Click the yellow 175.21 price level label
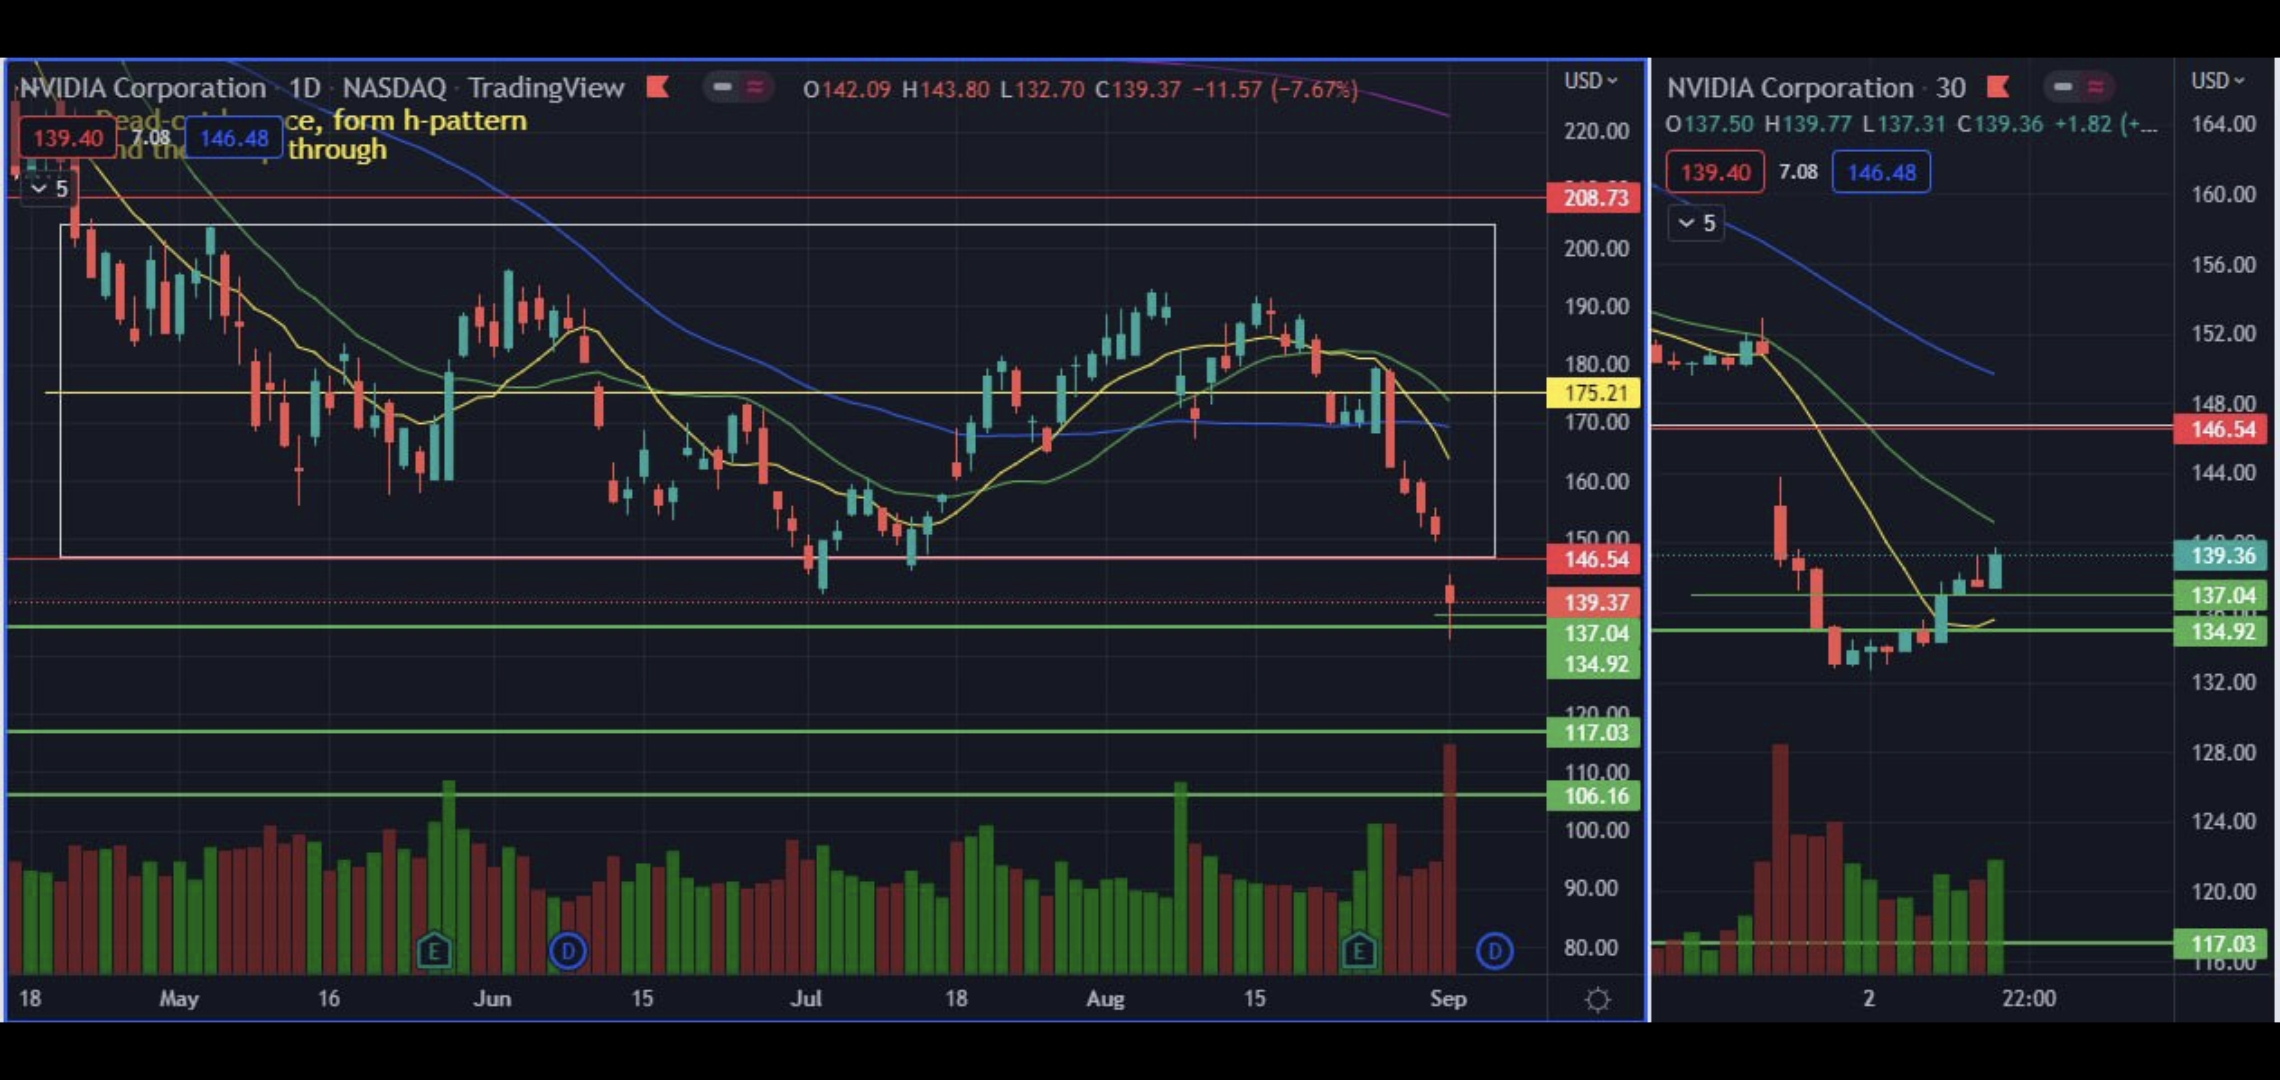Viewport: 2280px width, 1080px height. point(1594,393)
